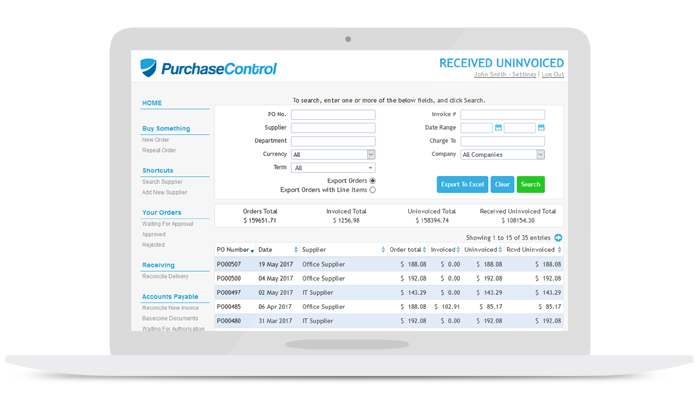Click the Supplier input field
Image resolution: width=700 pixels, height=400 pixels.
(333, 128)
